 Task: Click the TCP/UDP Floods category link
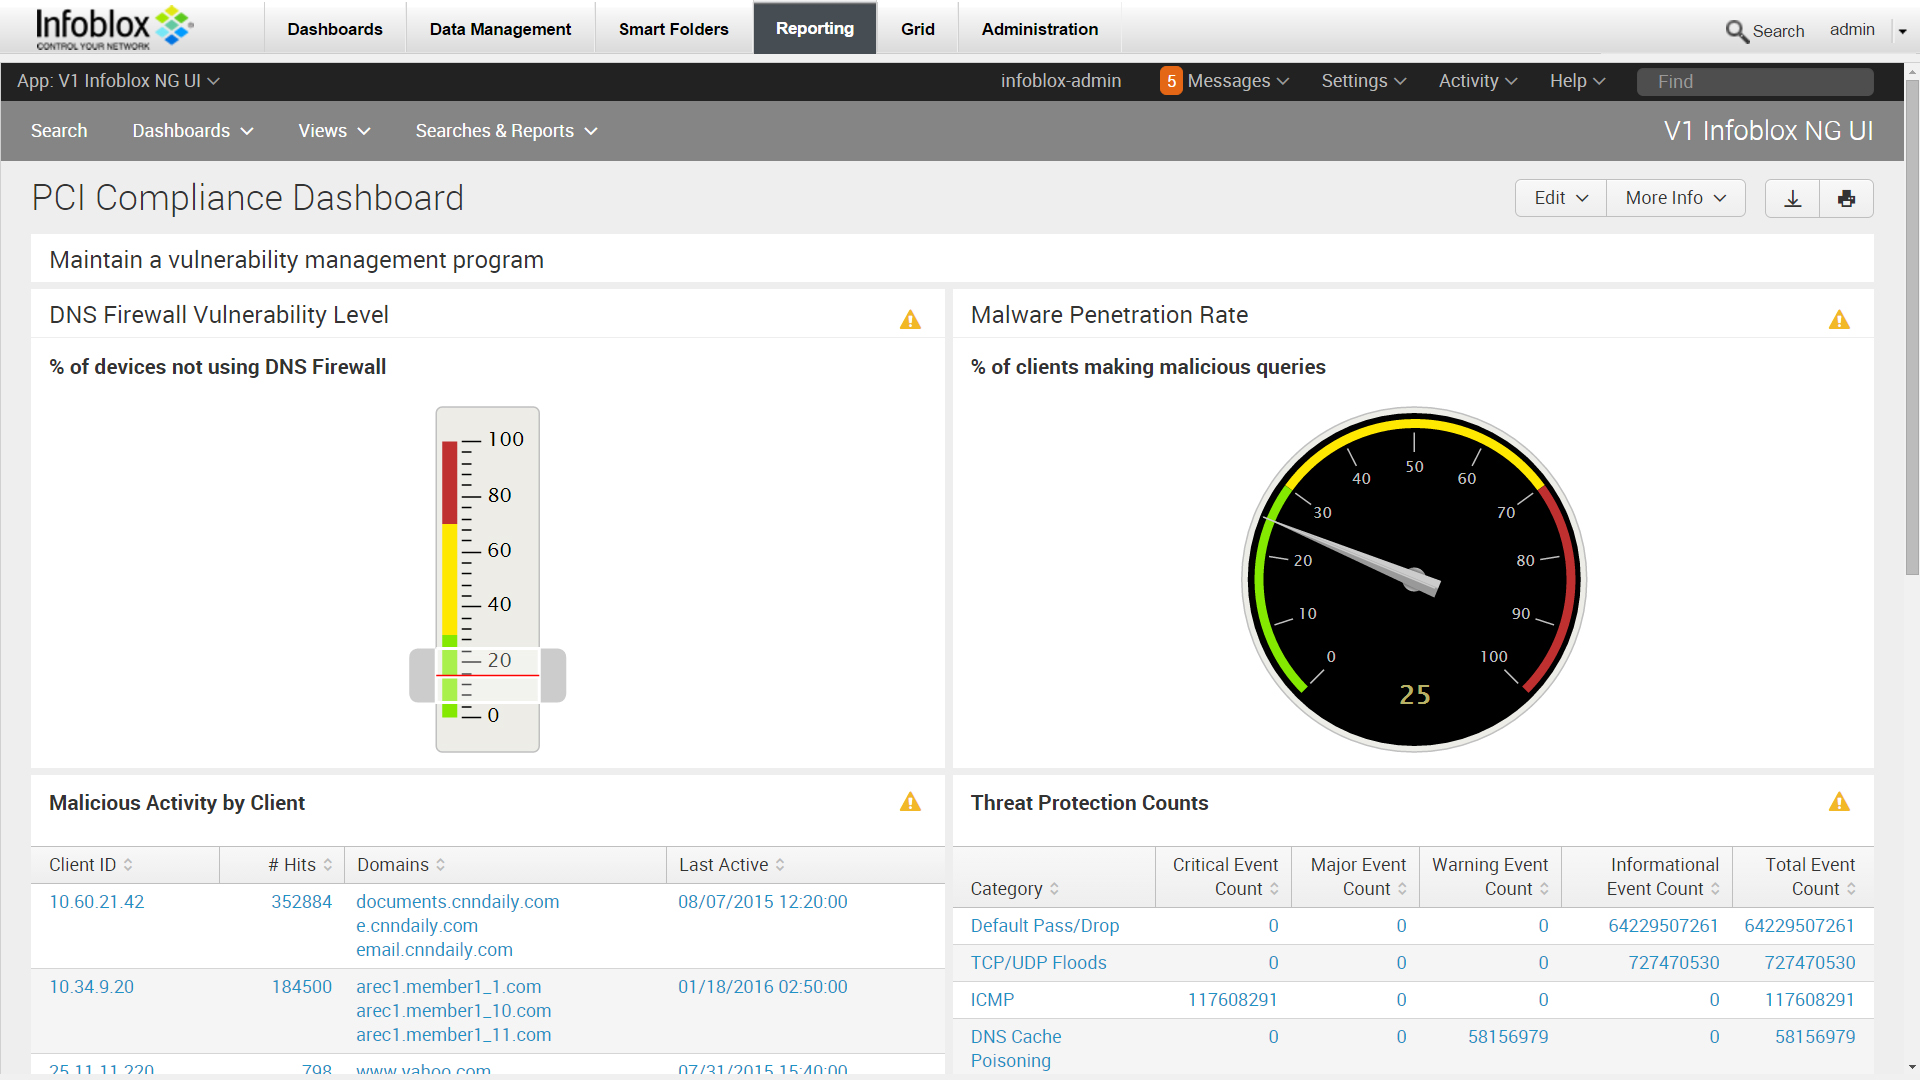tap(1038, 963)
